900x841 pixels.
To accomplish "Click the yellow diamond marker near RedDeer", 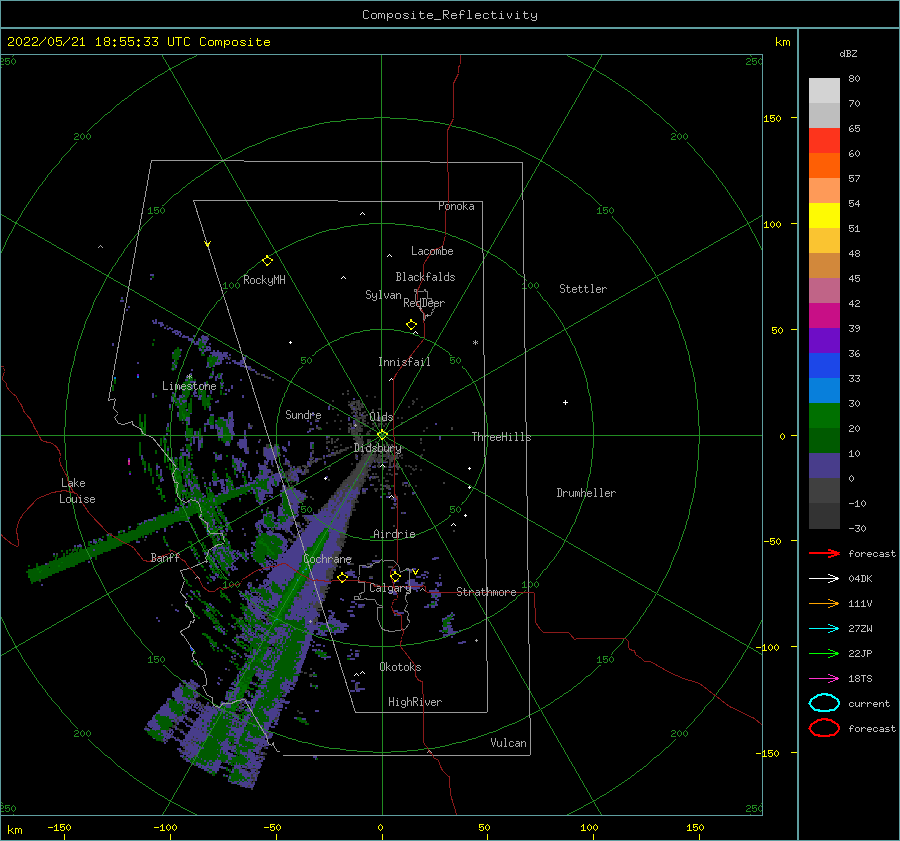I will coord(411,325).
